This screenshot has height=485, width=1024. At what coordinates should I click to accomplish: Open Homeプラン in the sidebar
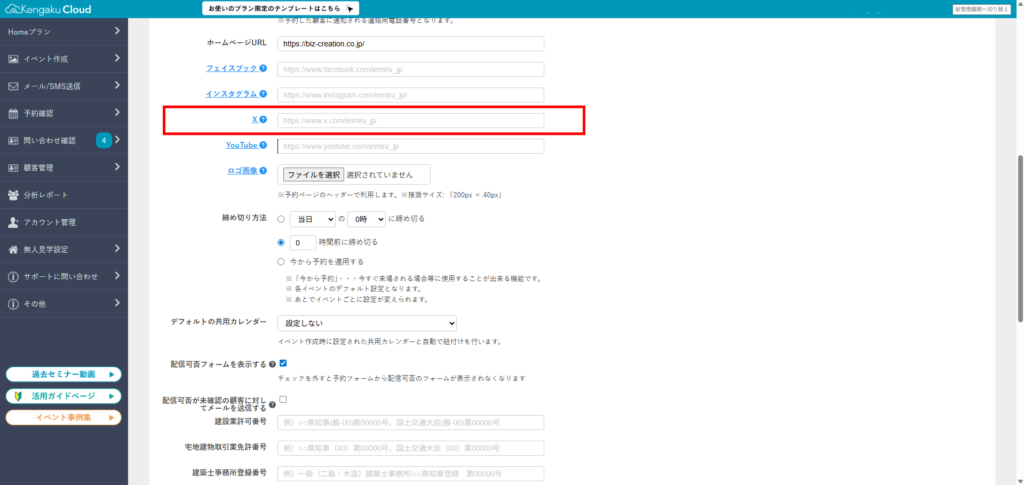point(64,31)
